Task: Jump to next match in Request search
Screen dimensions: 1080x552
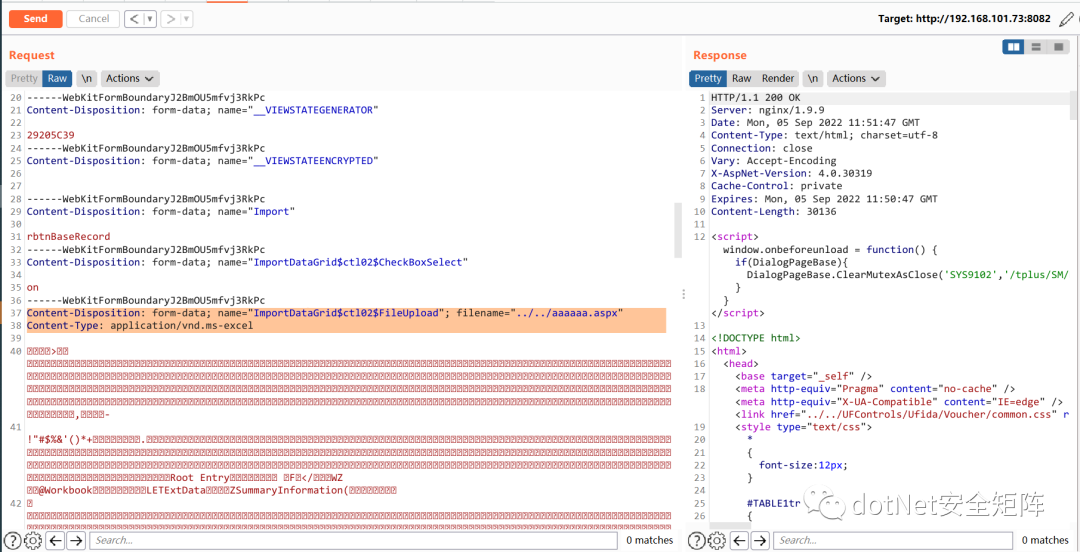Action: point(76,540)
